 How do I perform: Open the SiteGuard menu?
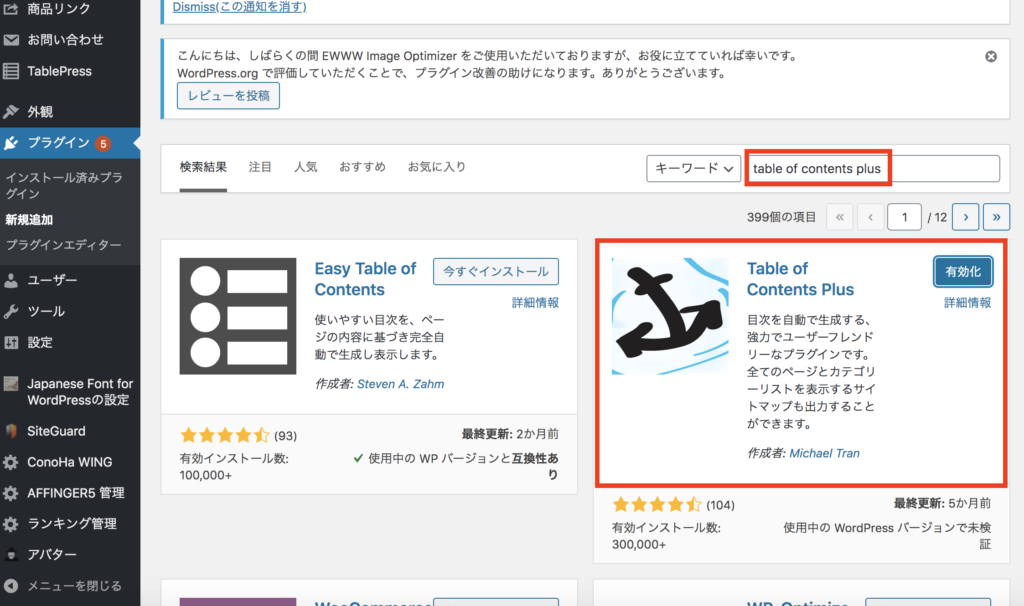(x=70, y=431)
